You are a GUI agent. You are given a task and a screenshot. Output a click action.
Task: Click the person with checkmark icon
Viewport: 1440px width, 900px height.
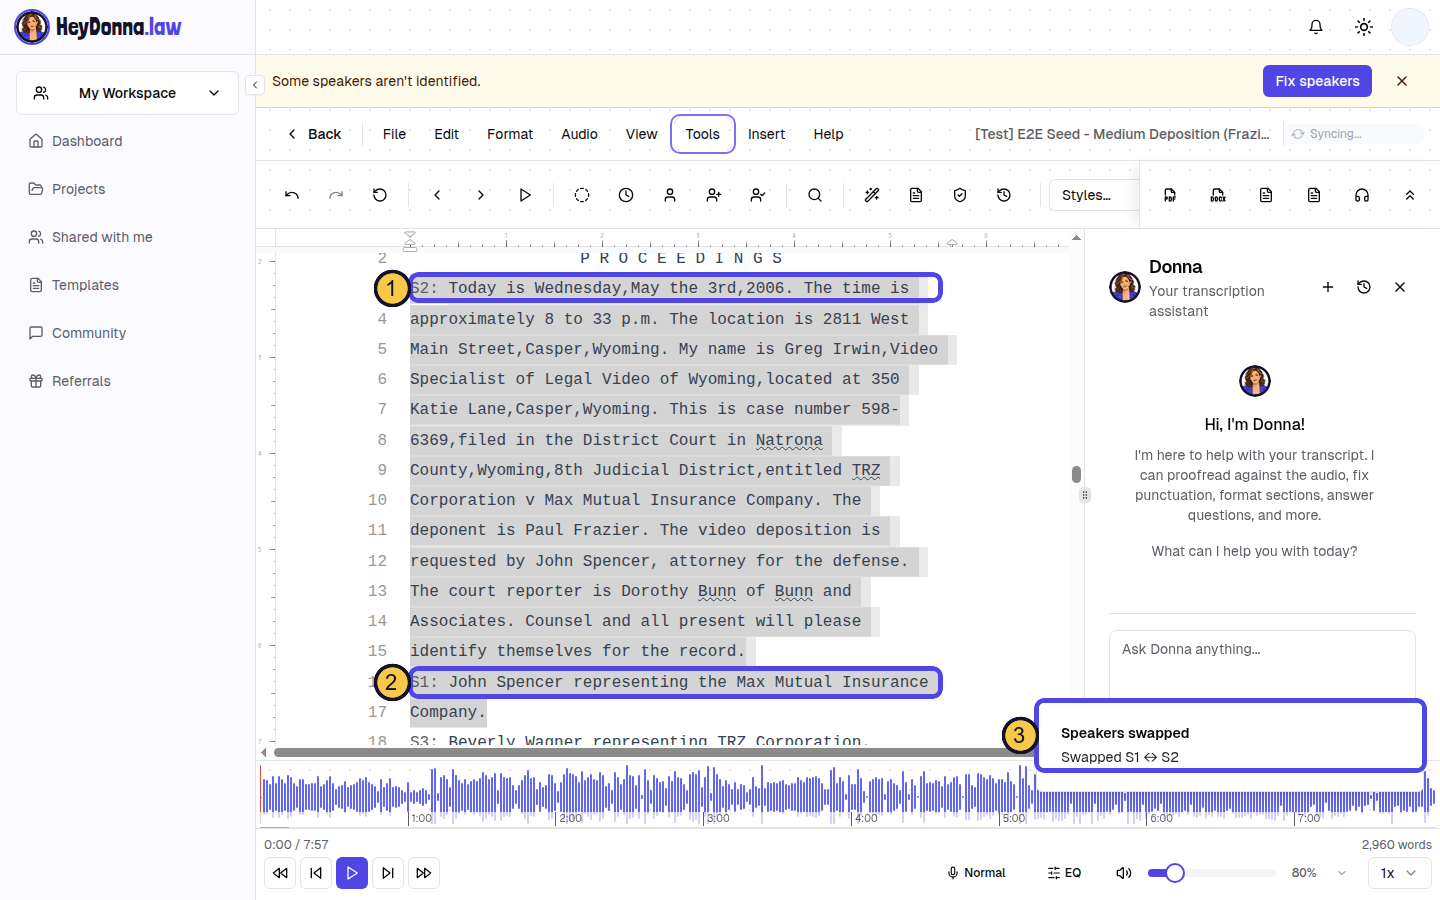758,195
